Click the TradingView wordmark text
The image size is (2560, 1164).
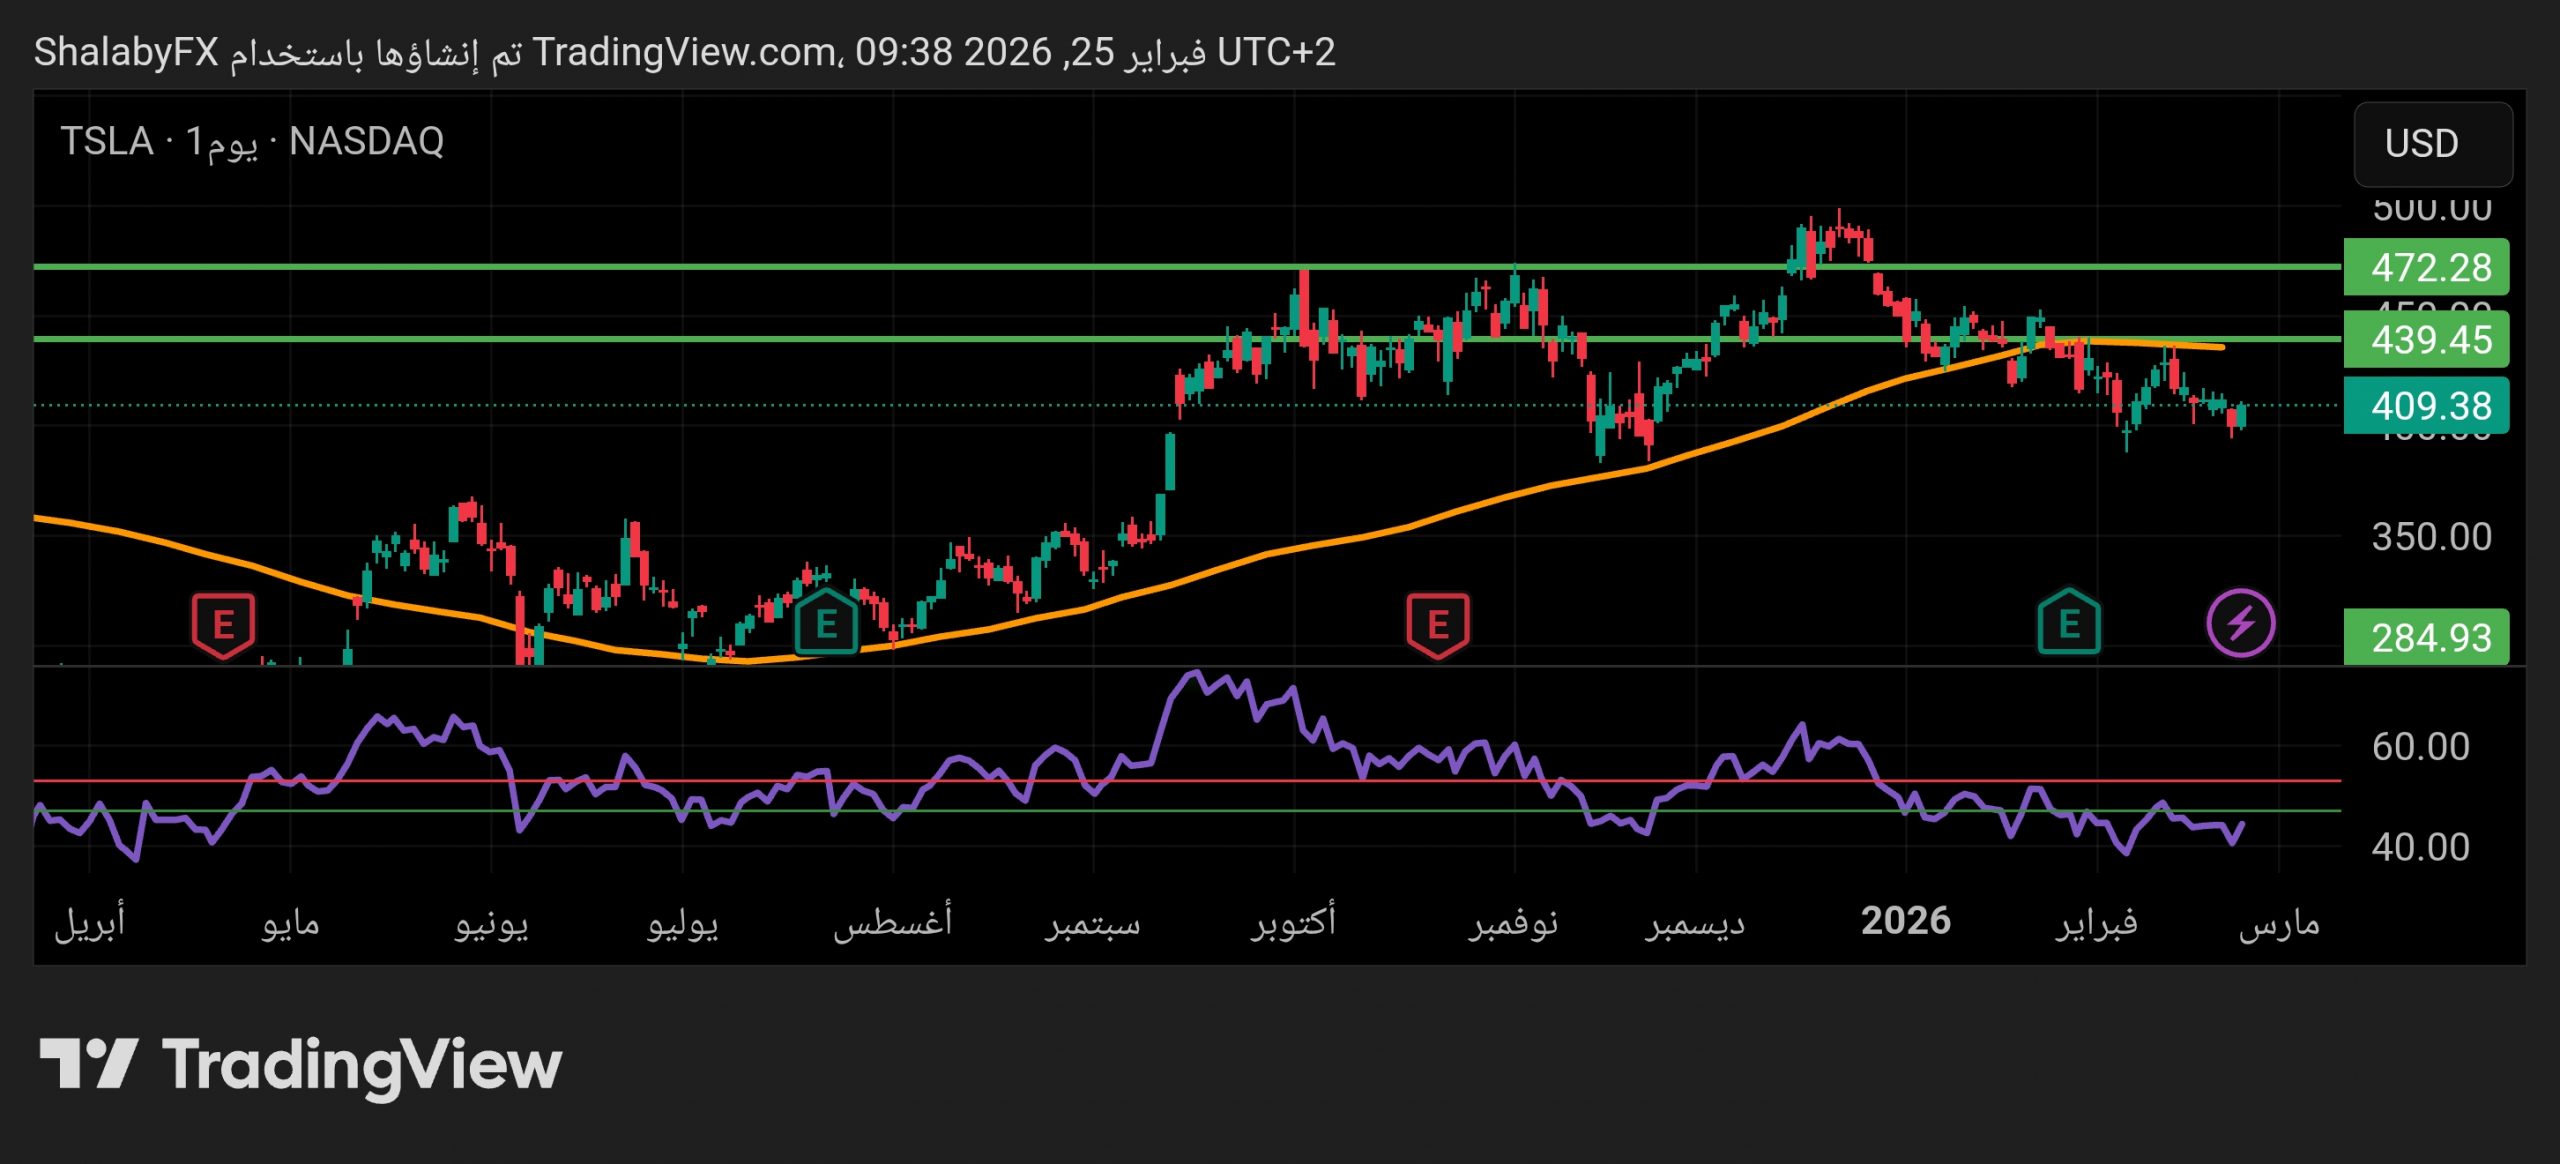tap(362, 1065)
